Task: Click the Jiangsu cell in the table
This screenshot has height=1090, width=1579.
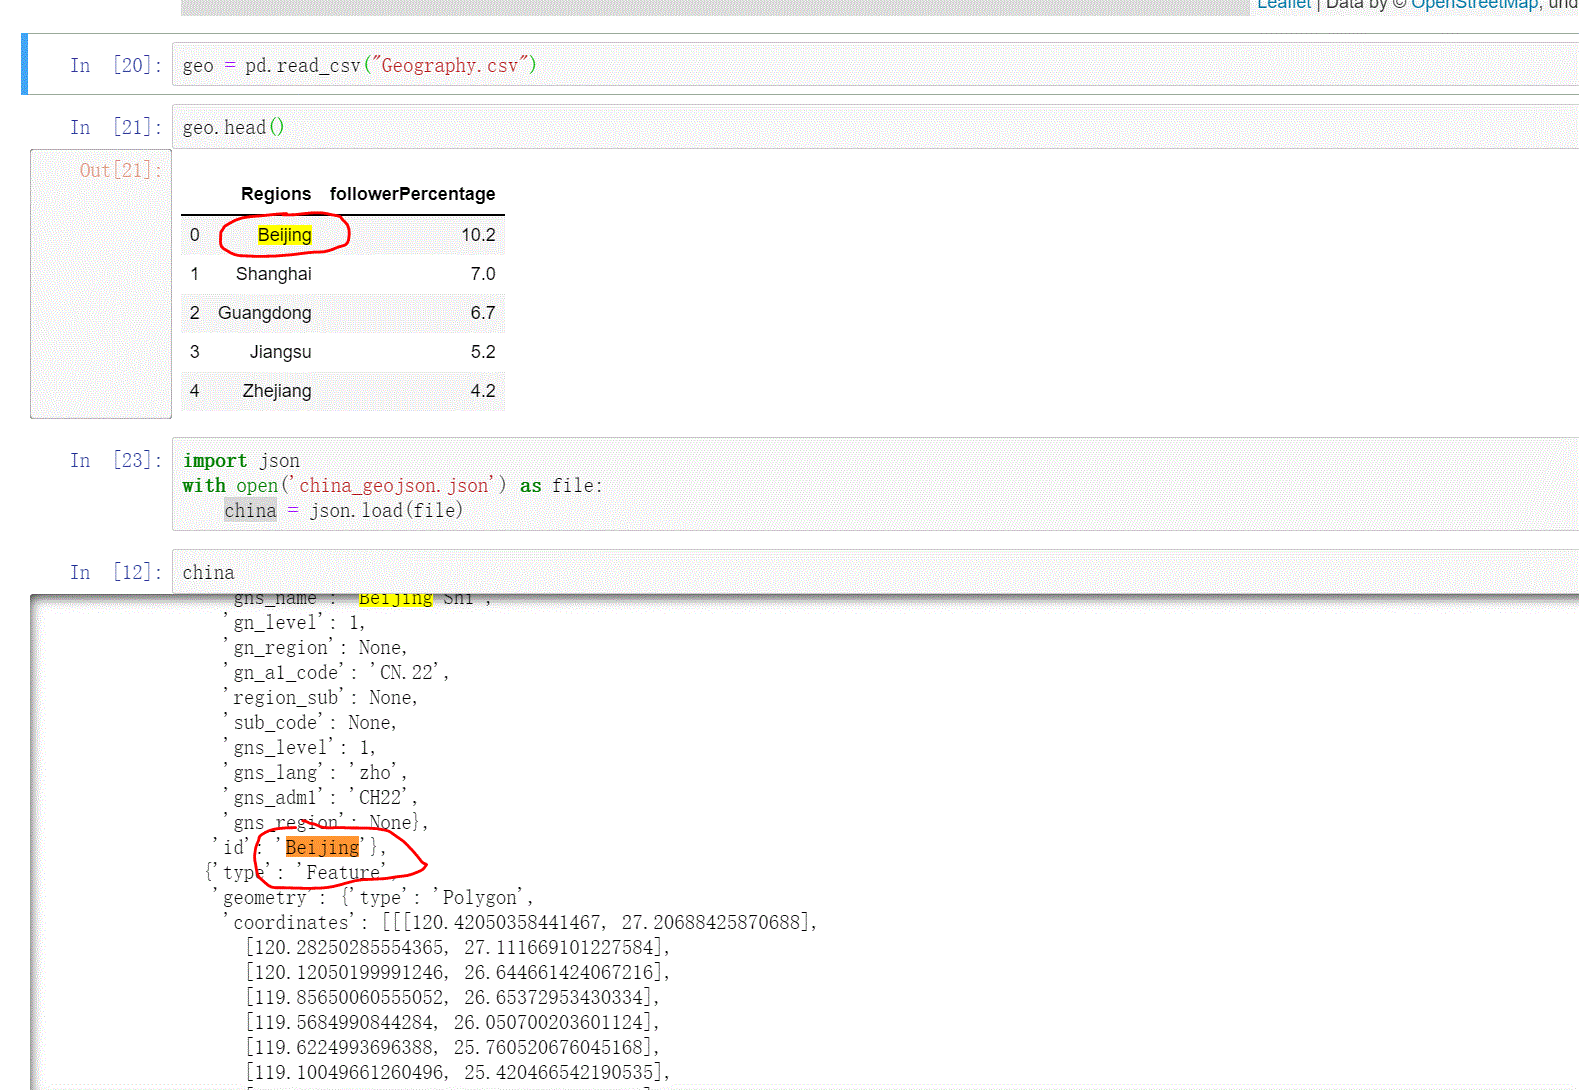Action: (280, 352)
